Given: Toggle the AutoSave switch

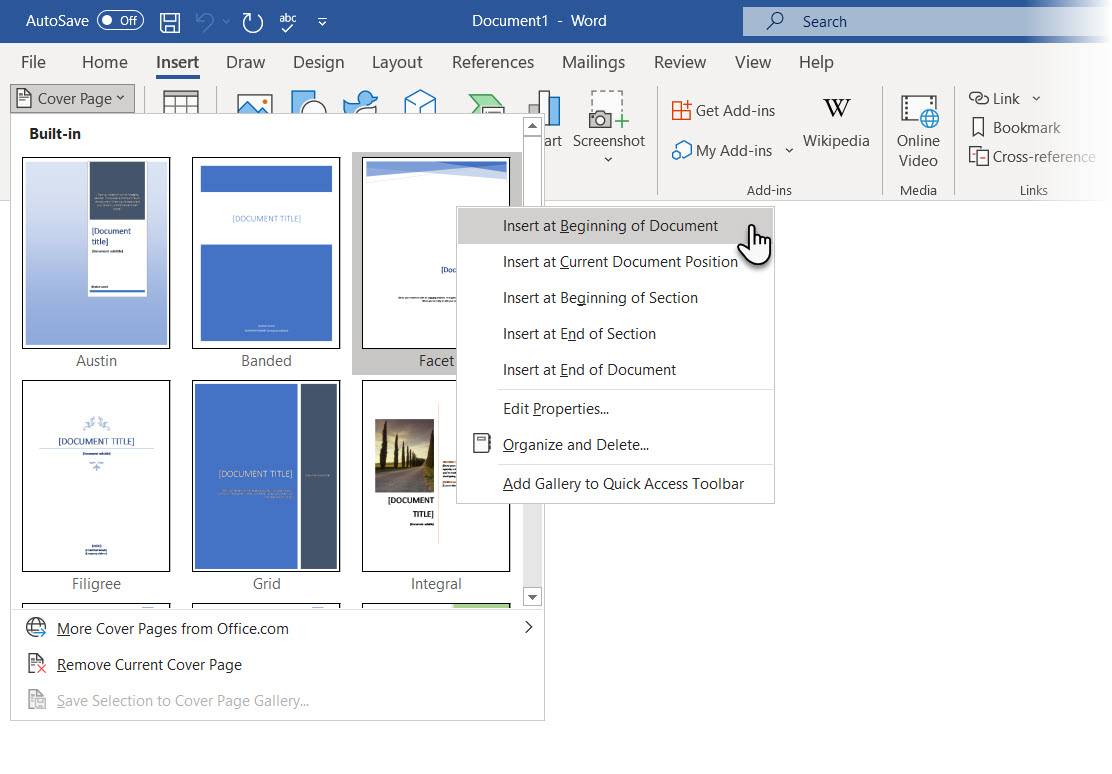Looking at the screenshot, I should pos(120,21).
